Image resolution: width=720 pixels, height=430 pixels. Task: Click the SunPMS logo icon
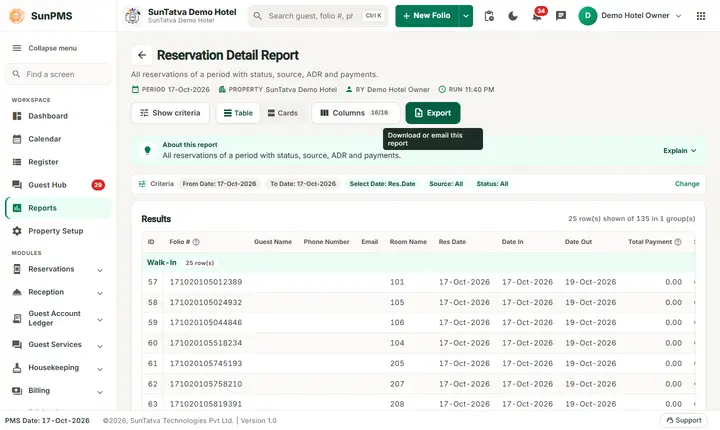17,16
